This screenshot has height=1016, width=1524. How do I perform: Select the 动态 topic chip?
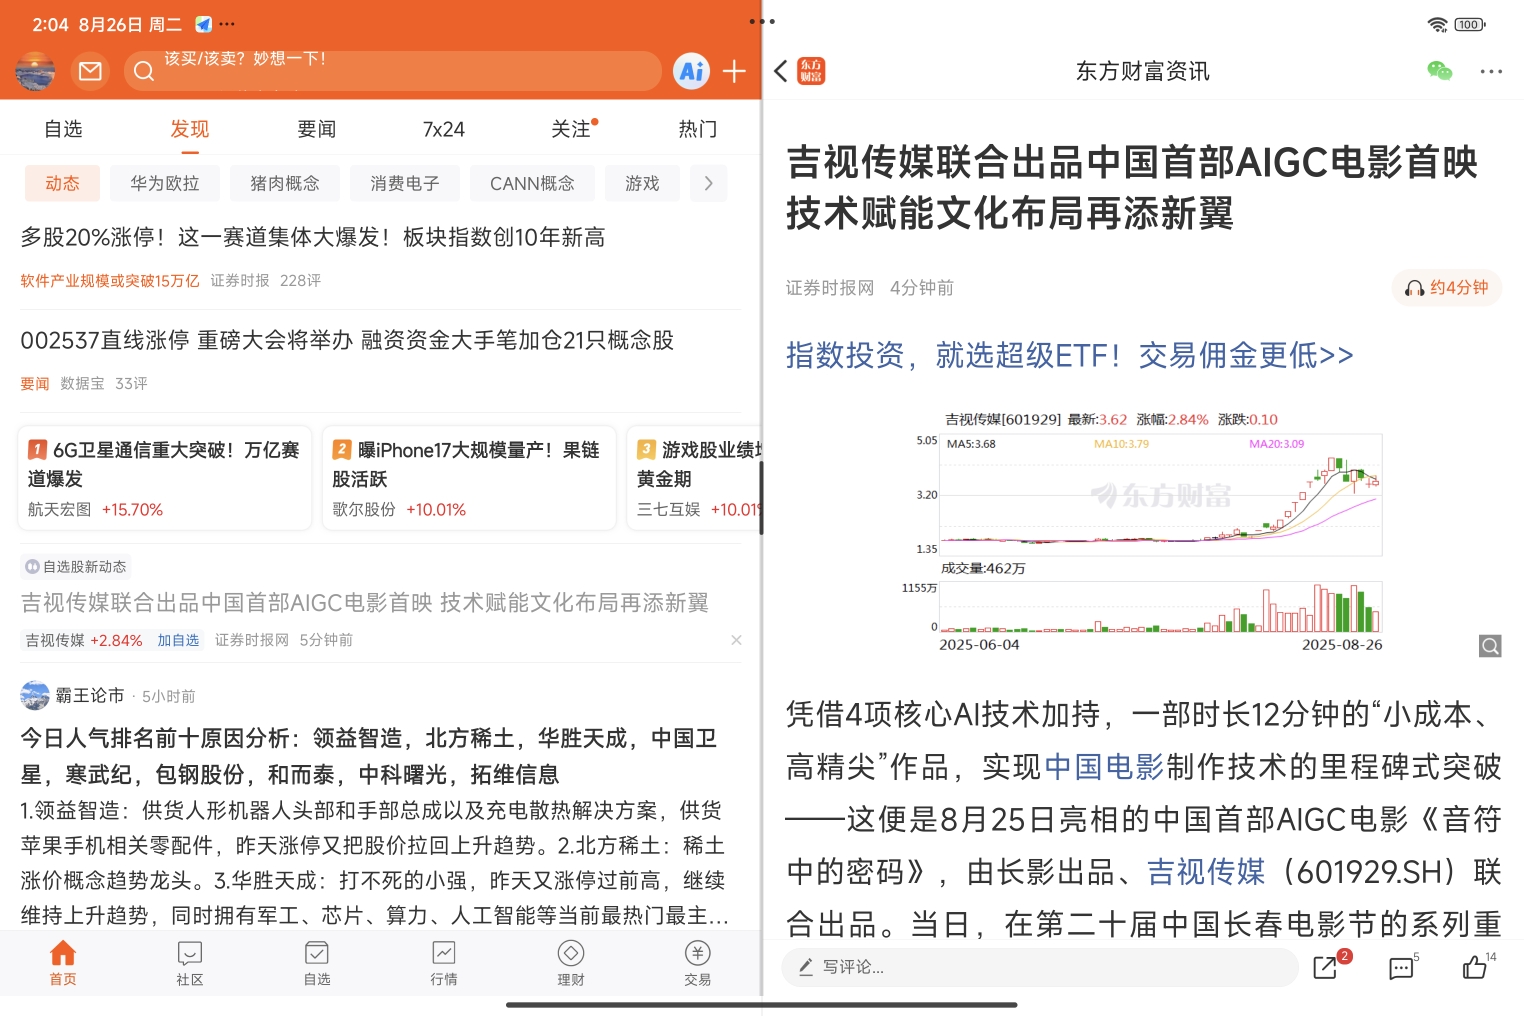[x=62, y=183]
